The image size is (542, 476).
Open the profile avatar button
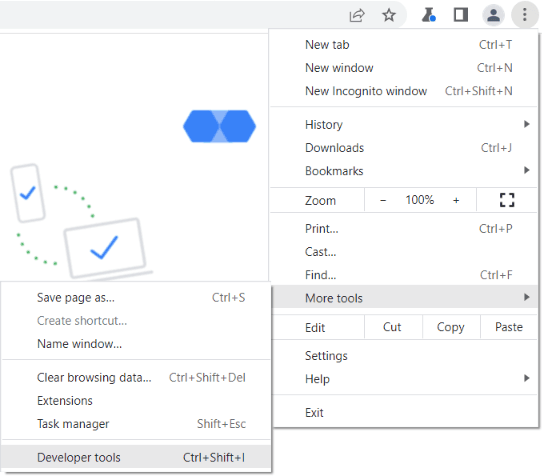(x=493, y=15)
